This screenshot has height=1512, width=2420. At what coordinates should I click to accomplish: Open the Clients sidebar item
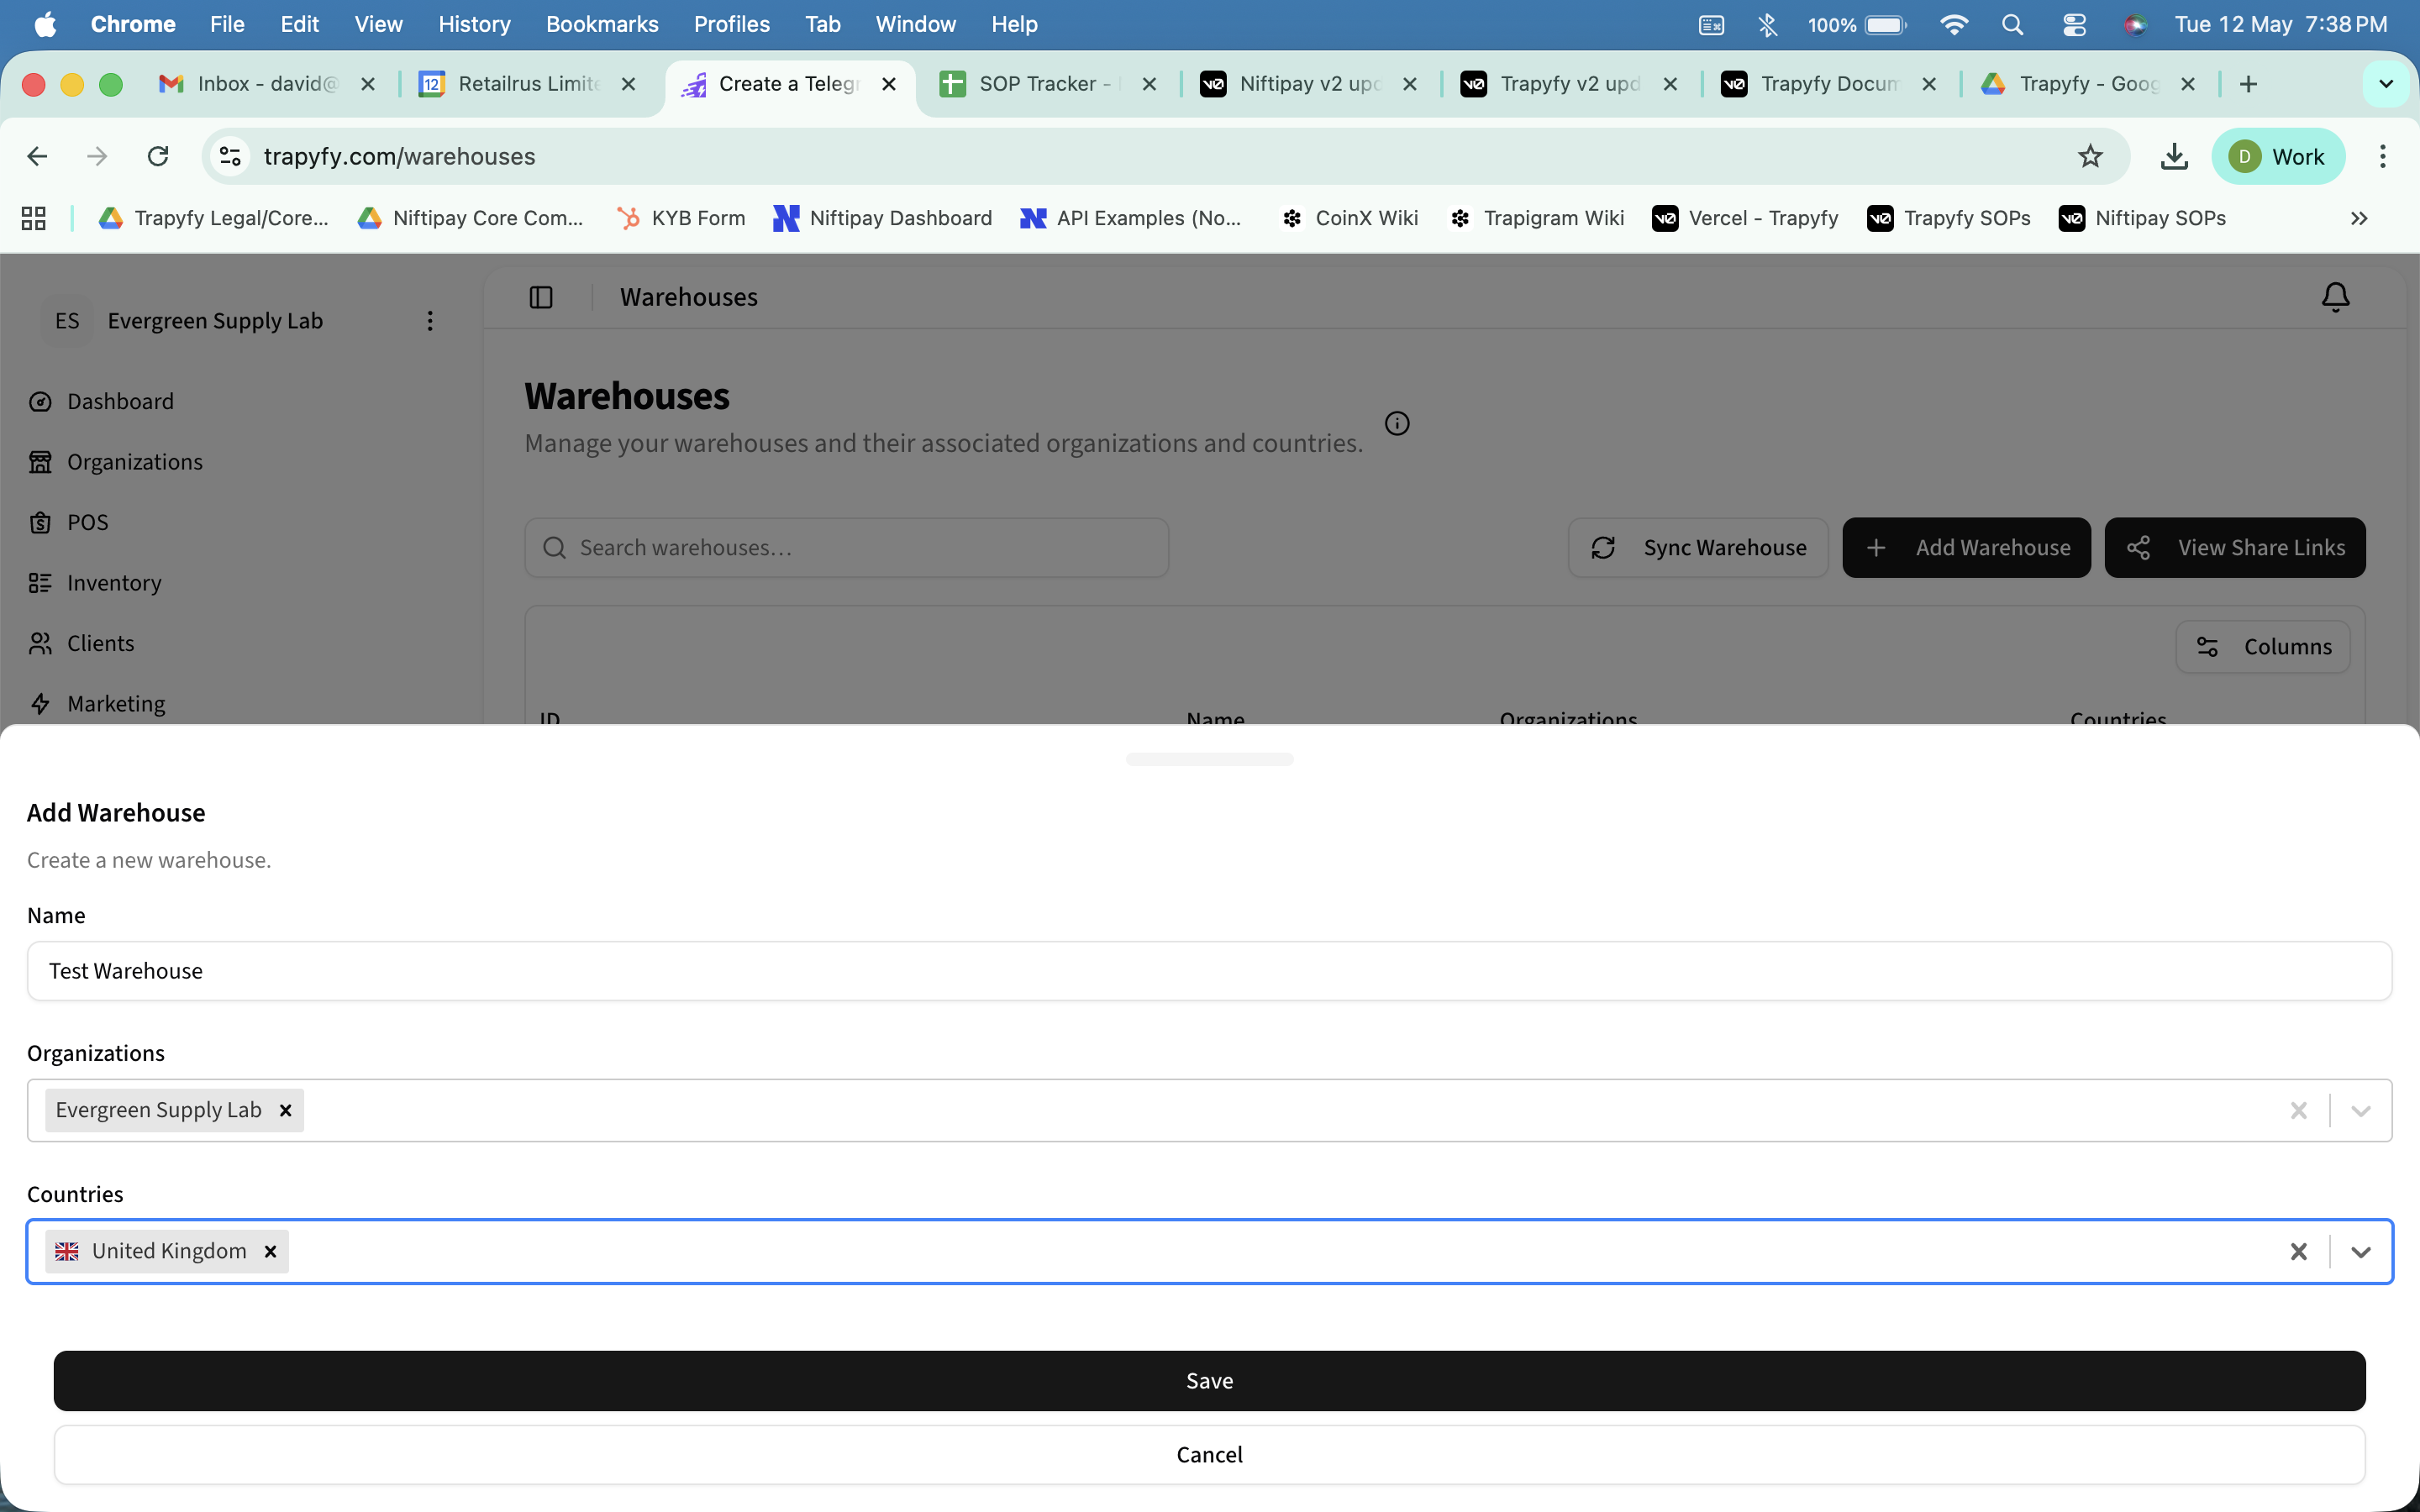coord(100,643)
